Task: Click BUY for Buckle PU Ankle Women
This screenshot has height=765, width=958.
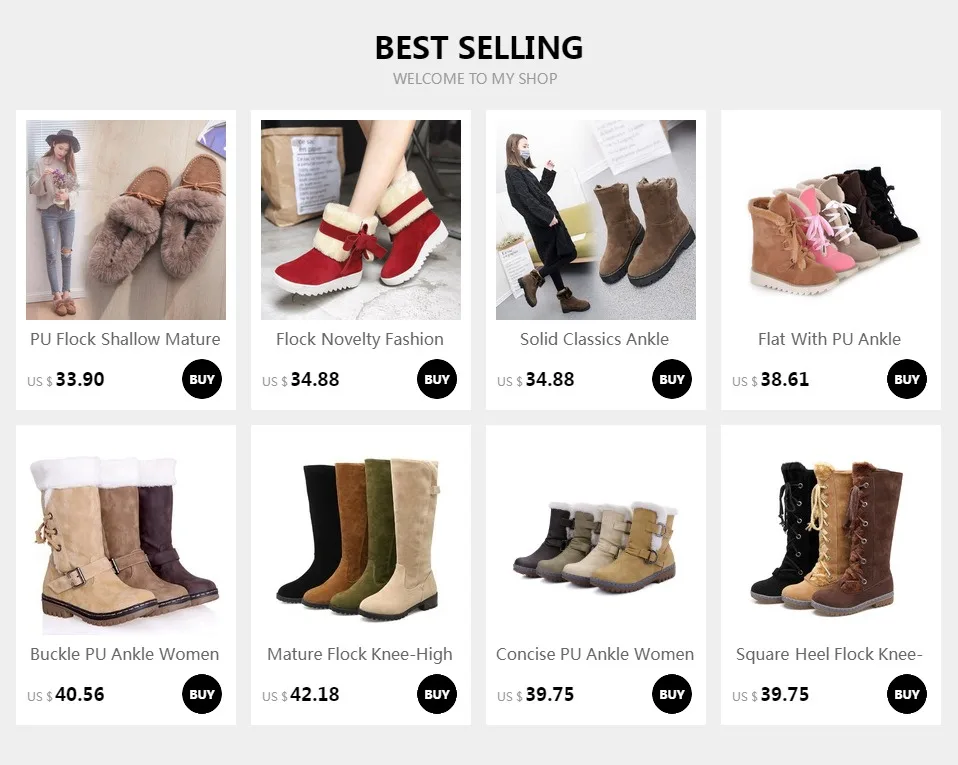Action: [202, 694]
